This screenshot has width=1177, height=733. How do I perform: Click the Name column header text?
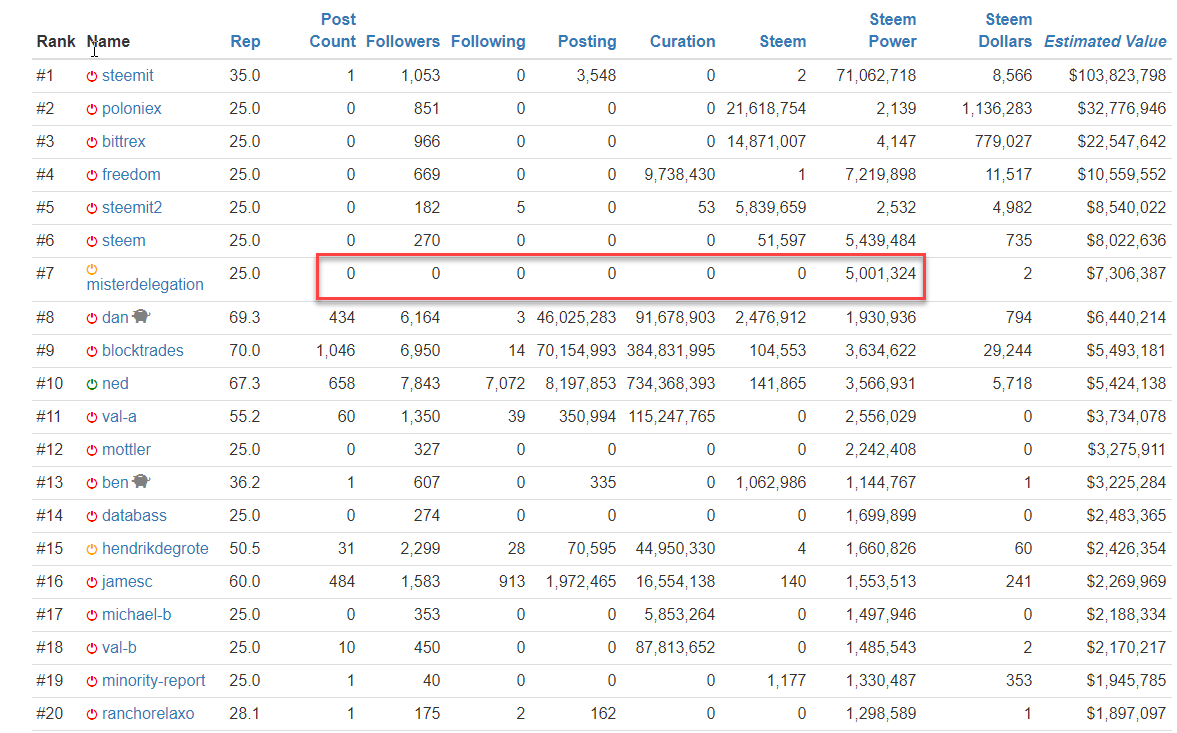pyautogui.click(x=108, y=42)
